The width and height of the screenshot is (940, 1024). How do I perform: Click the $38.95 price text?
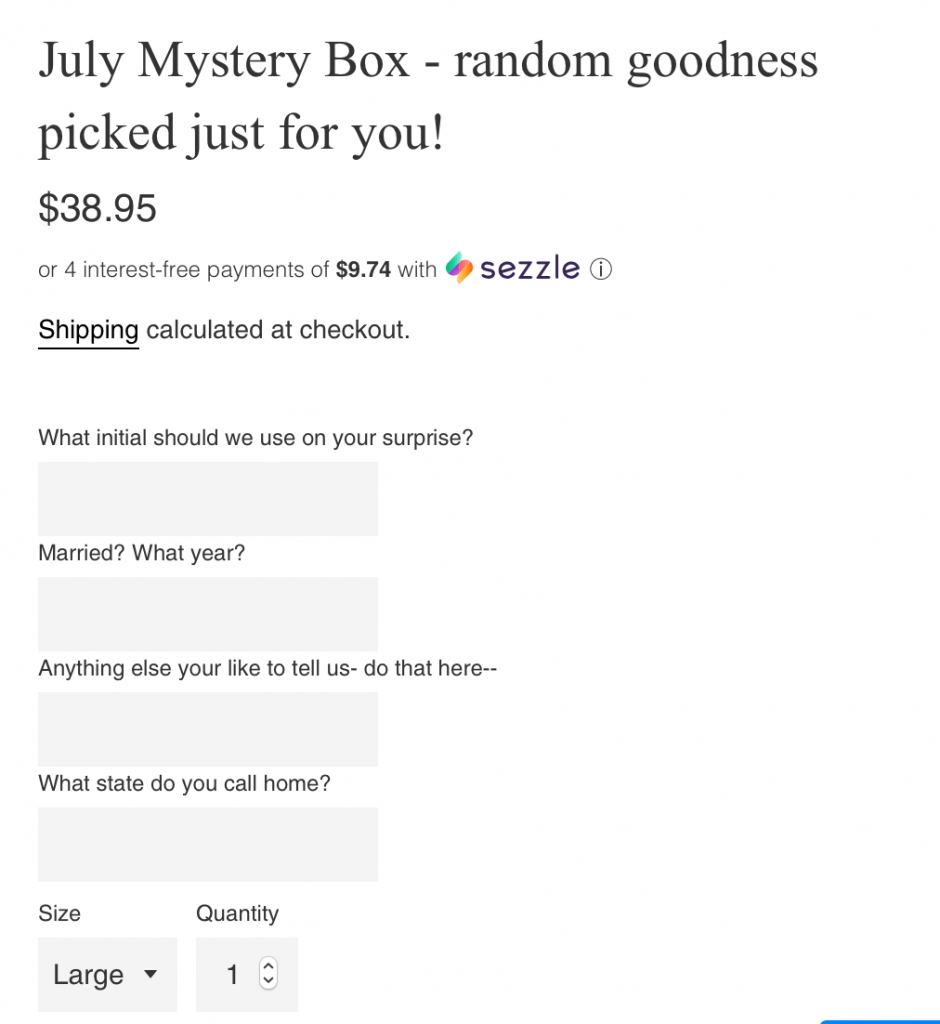pos(97,208)
